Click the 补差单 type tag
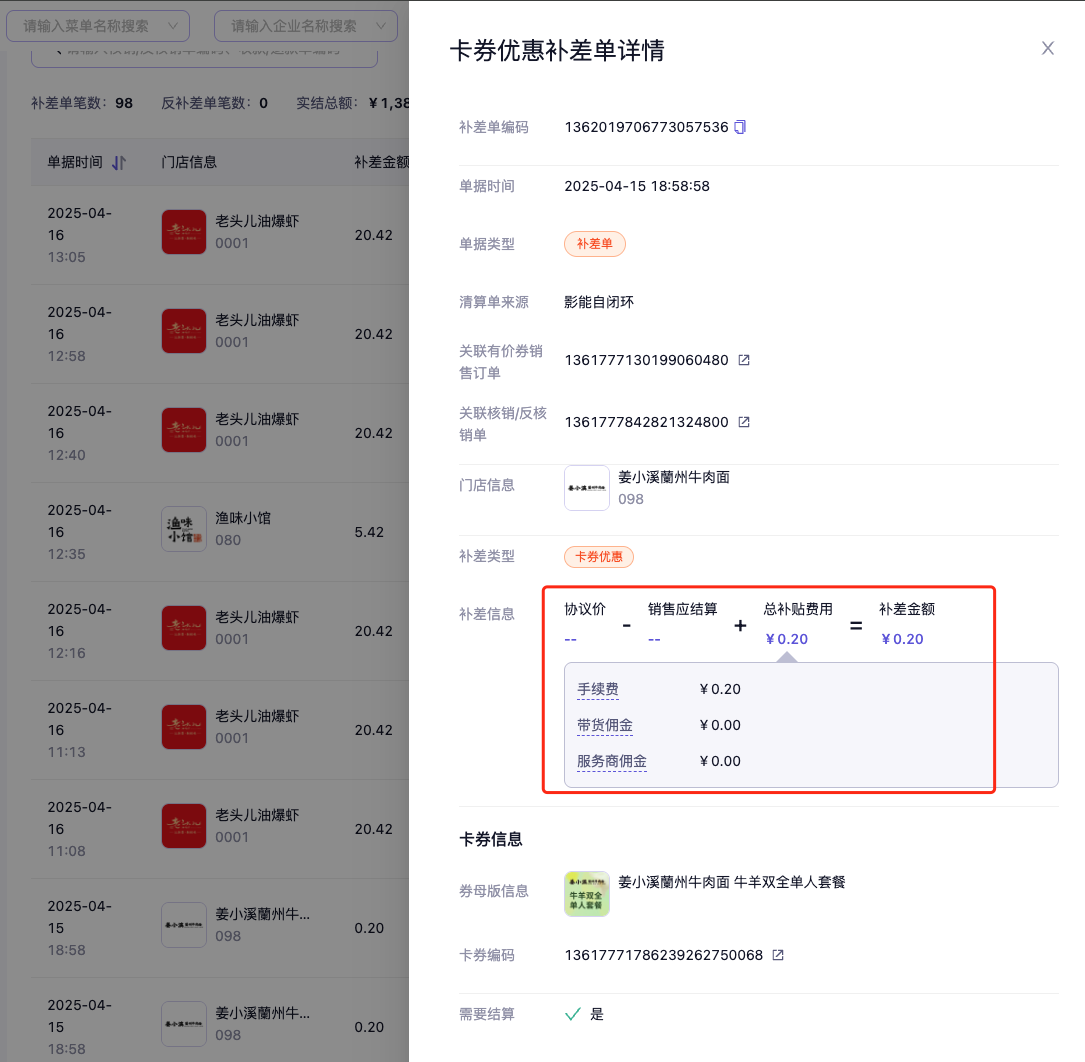 [x=595, y=244]
